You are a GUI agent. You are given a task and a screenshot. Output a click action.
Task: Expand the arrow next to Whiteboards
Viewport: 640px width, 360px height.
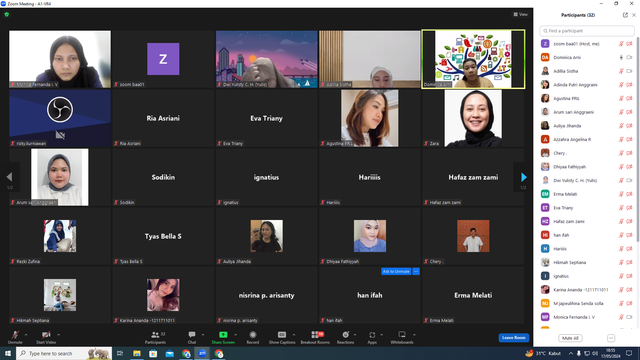pos(414,335)
